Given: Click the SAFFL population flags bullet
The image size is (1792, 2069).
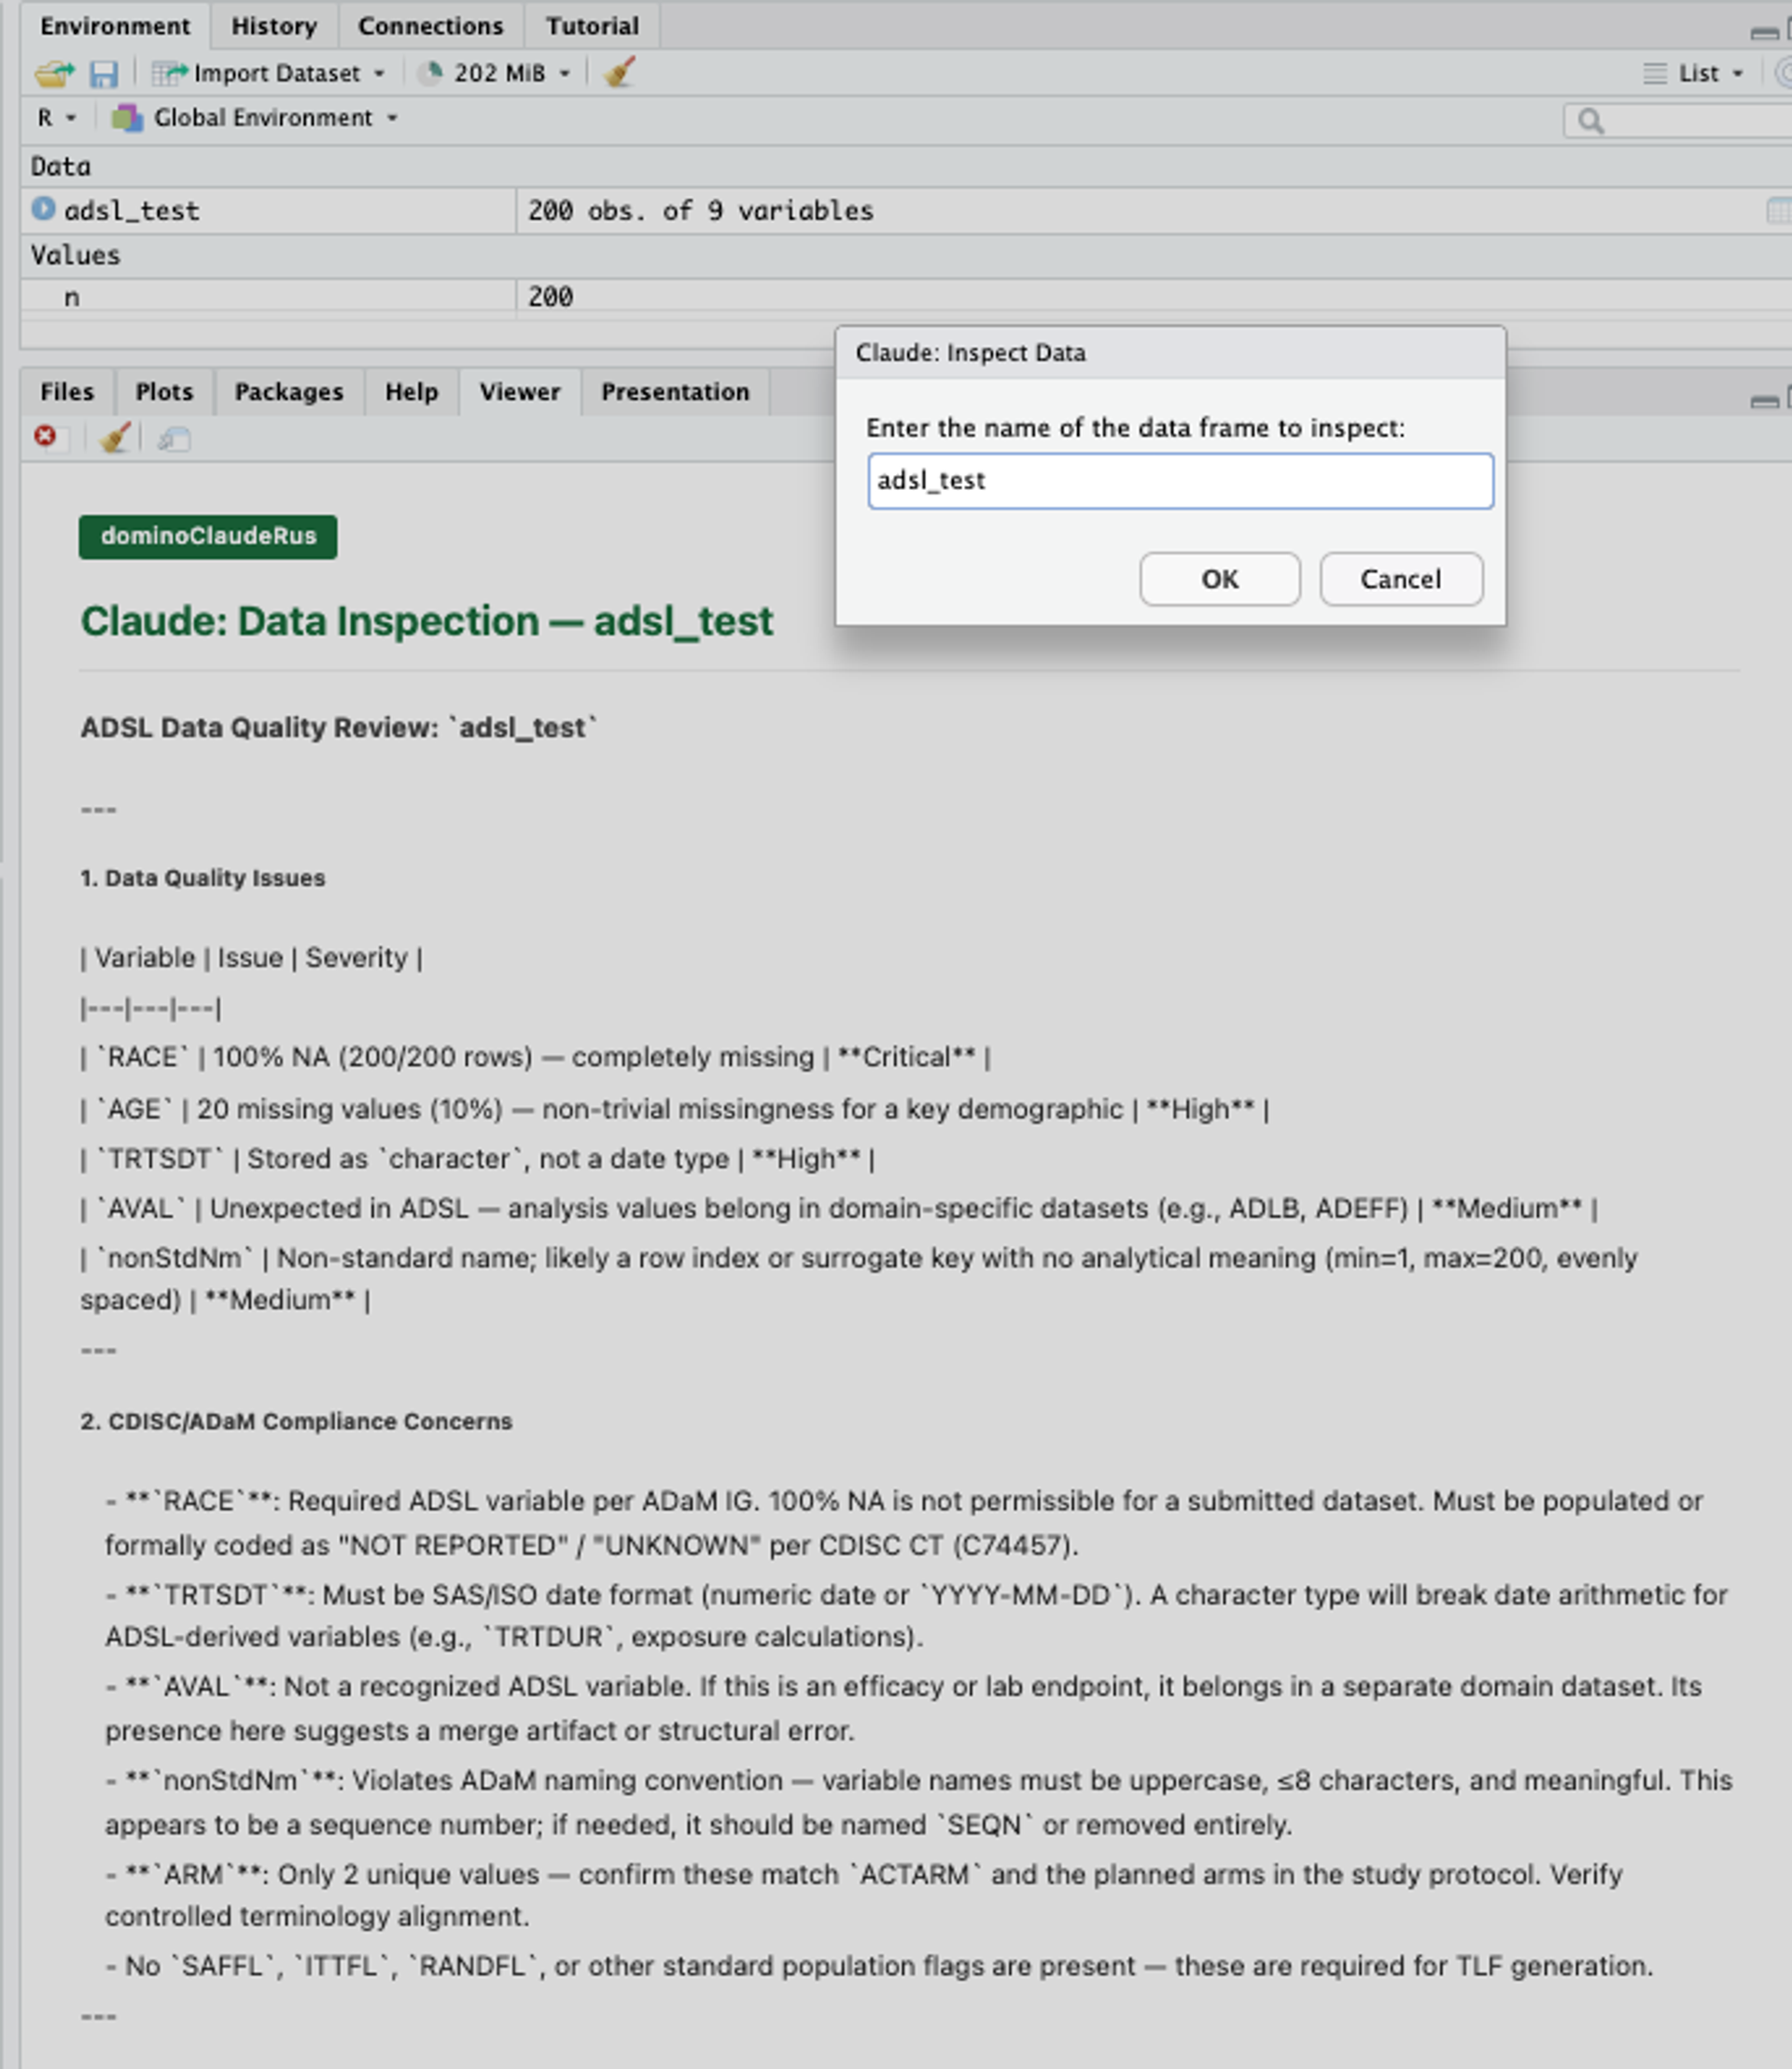Looking at the screenshot, I should (x=879, y=1966).
